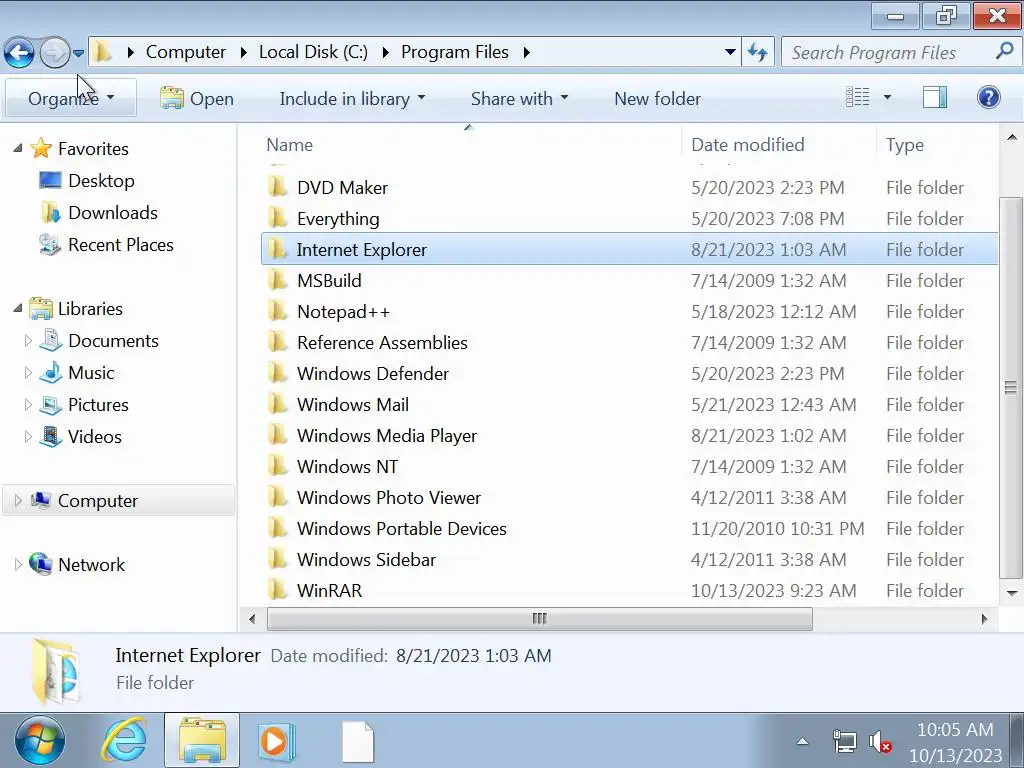This screenshot has width=1024, height=768.
Task: Open Help with the question mark icon
Action: point(988,97)
